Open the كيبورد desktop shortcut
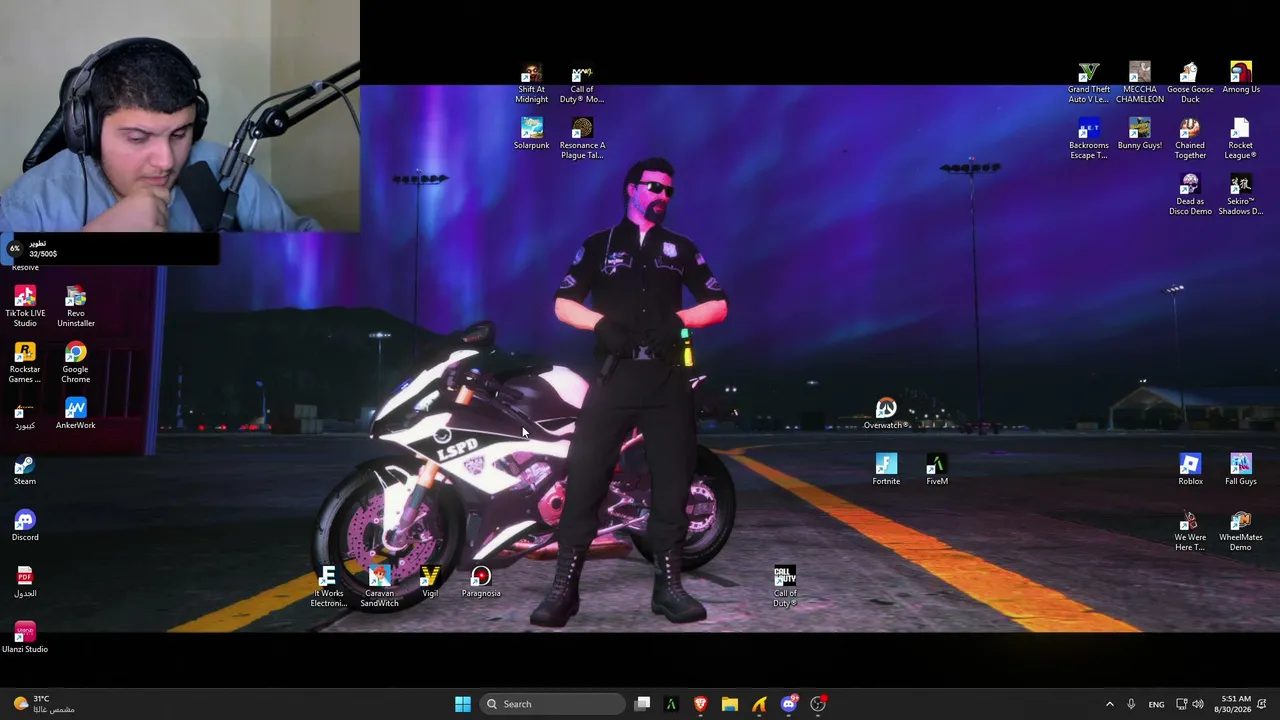The height and width of the screenshot is (720, 1280). click(25, 415)
